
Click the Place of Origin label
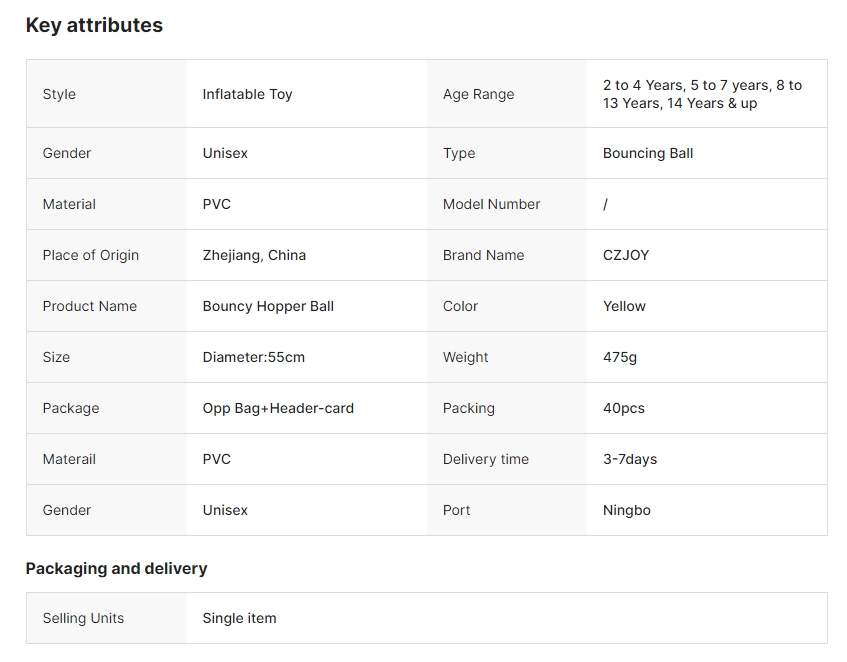[90, 255]
